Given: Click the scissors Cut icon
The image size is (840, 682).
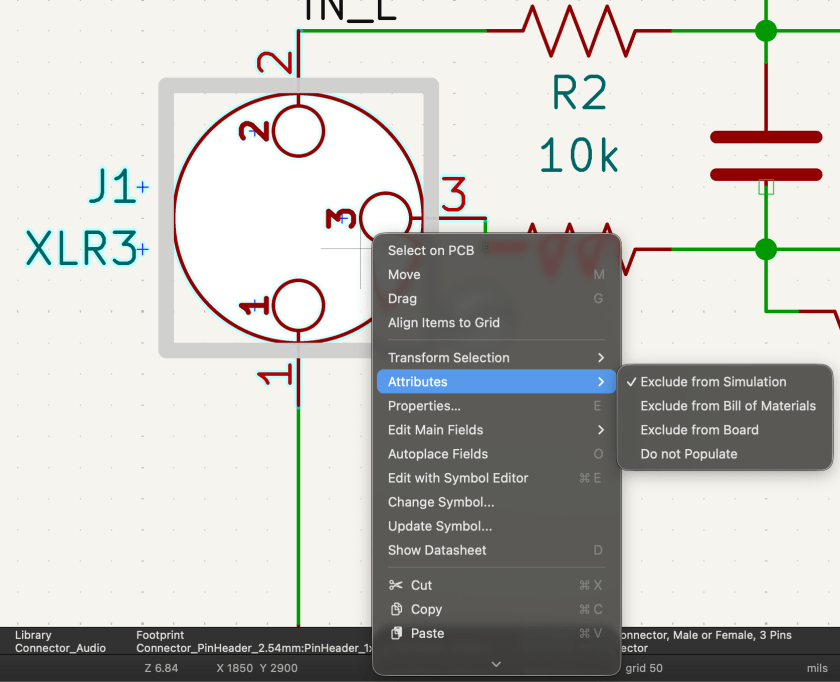Looking at the screenshot, I should point(396,585).
